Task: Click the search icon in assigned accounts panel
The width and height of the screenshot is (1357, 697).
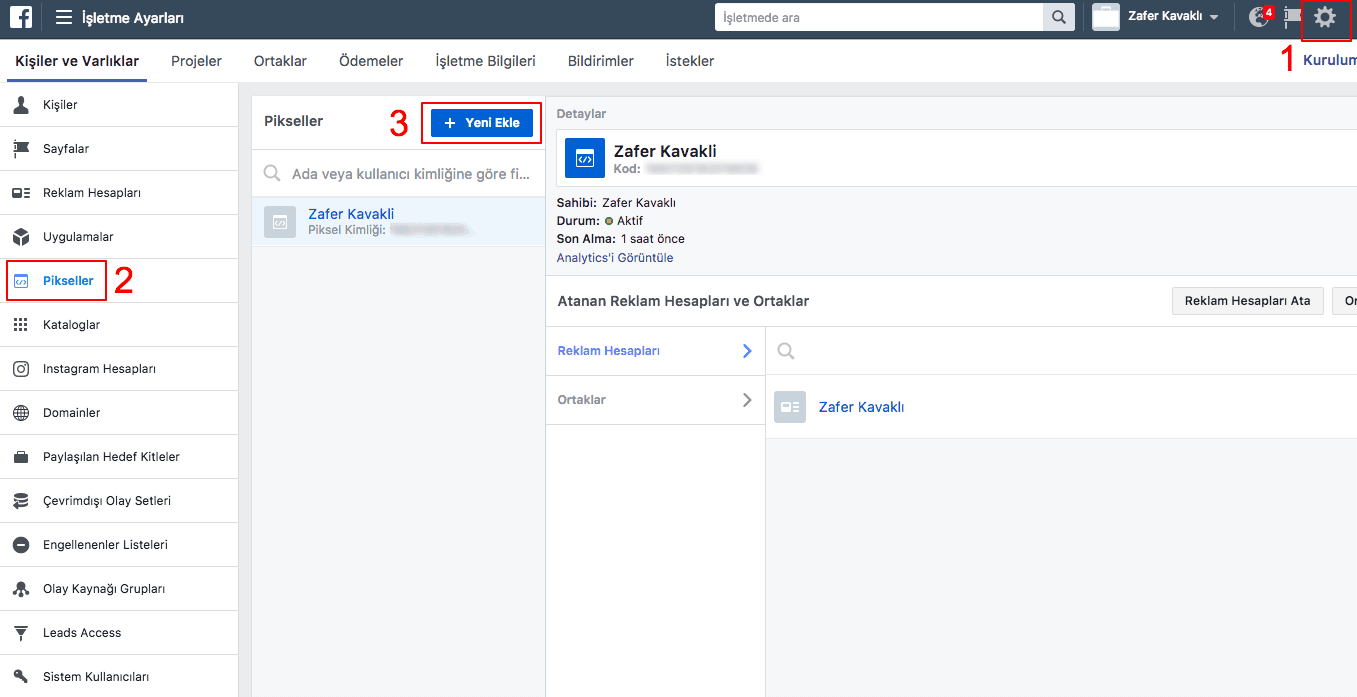Action: (786, 351)
